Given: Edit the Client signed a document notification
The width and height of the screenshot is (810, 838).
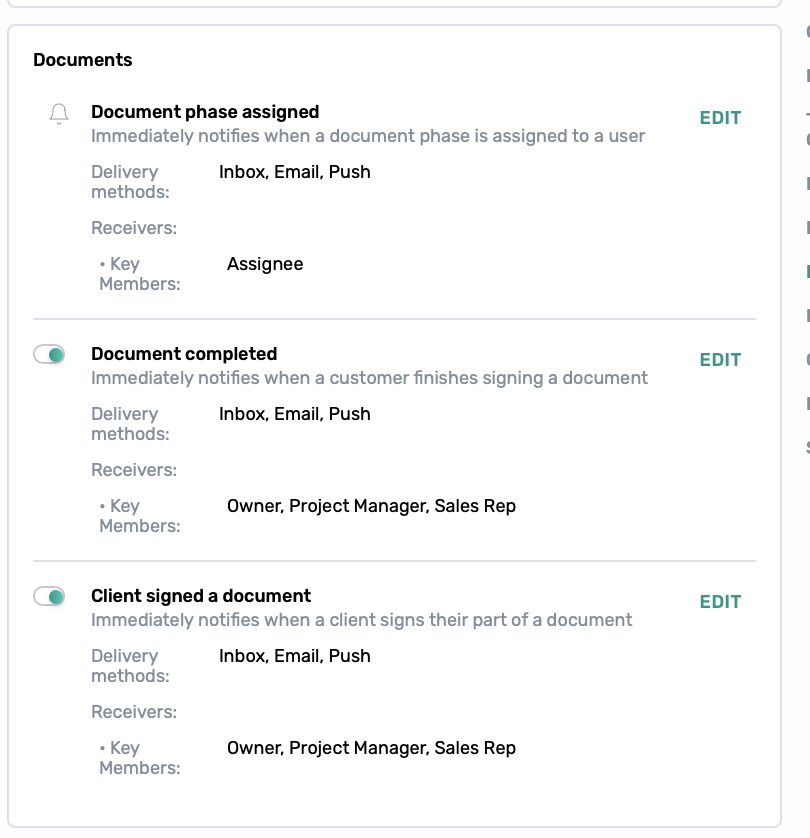Looking at the screenshot, I should tap(720, 602).
